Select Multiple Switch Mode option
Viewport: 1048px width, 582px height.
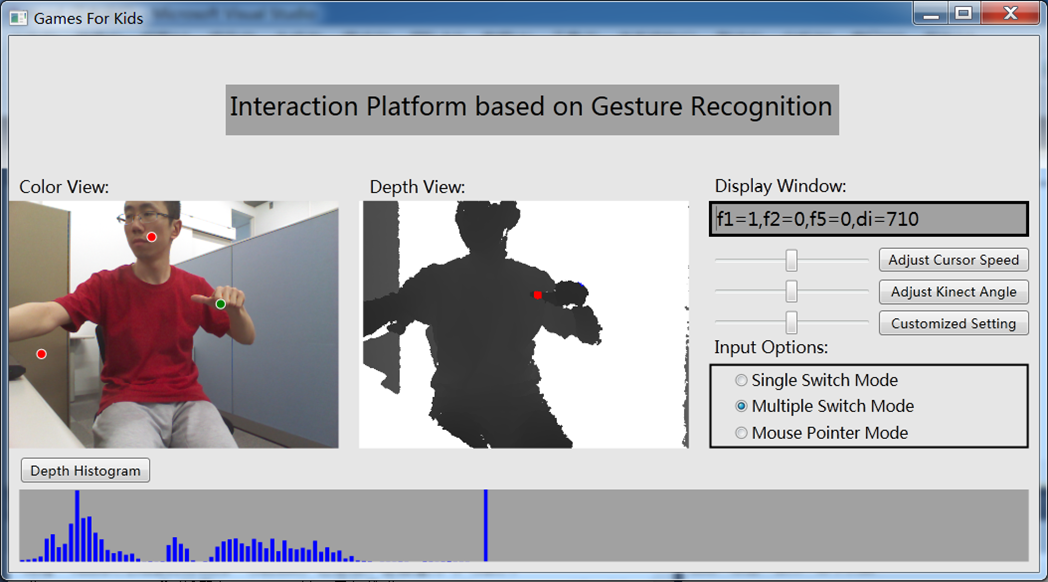click(741, 406)
